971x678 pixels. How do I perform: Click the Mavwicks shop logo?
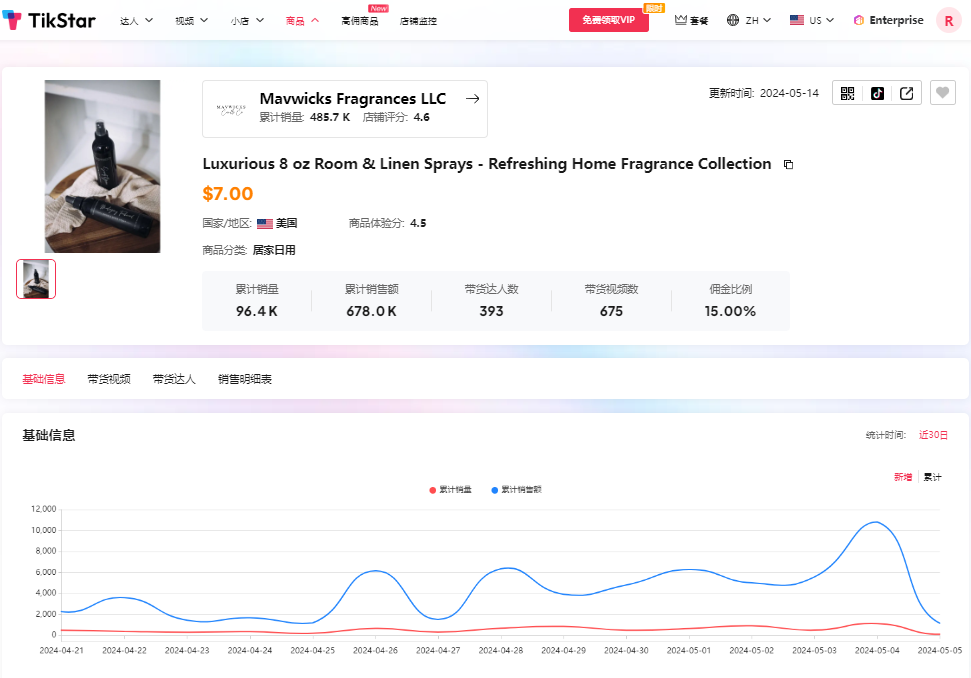231,110
